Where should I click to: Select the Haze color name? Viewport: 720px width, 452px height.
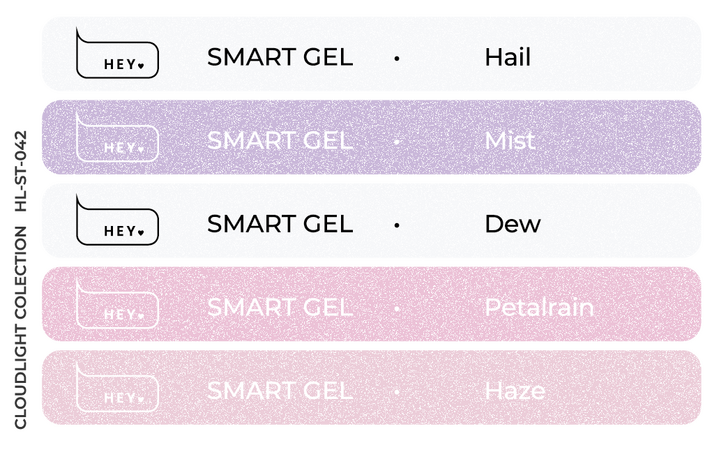click(x=515, y=391)
